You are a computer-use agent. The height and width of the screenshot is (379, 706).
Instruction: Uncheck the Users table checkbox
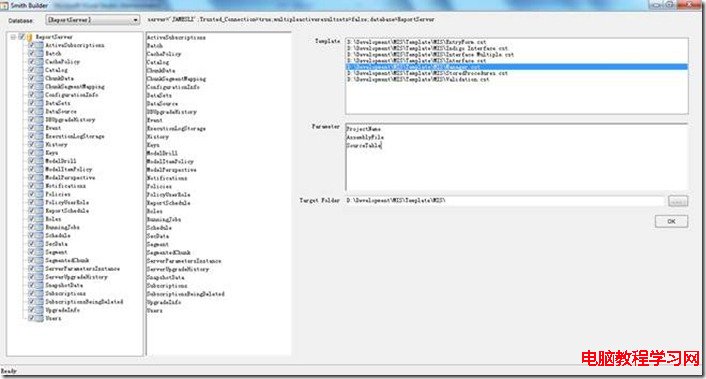(x=31, y=318)
